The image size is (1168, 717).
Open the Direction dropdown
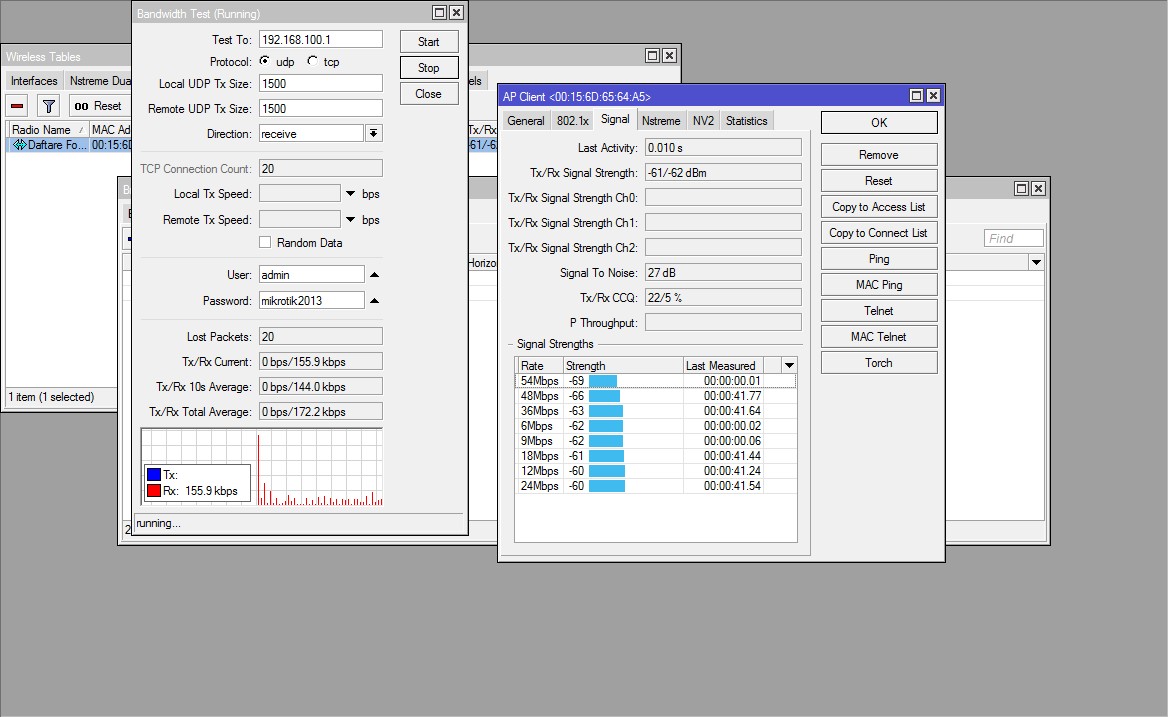(x=373, y=133)
